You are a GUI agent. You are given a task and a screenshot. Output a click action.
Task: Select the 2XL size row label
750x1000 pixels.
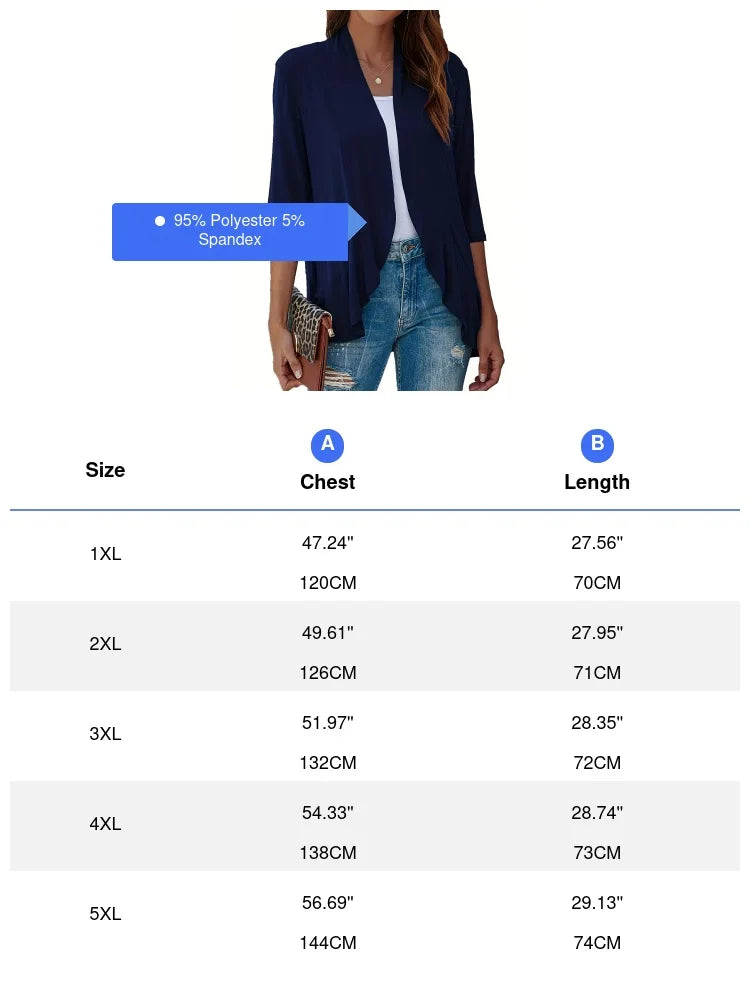pyautogui.click(x=105, y=644)
